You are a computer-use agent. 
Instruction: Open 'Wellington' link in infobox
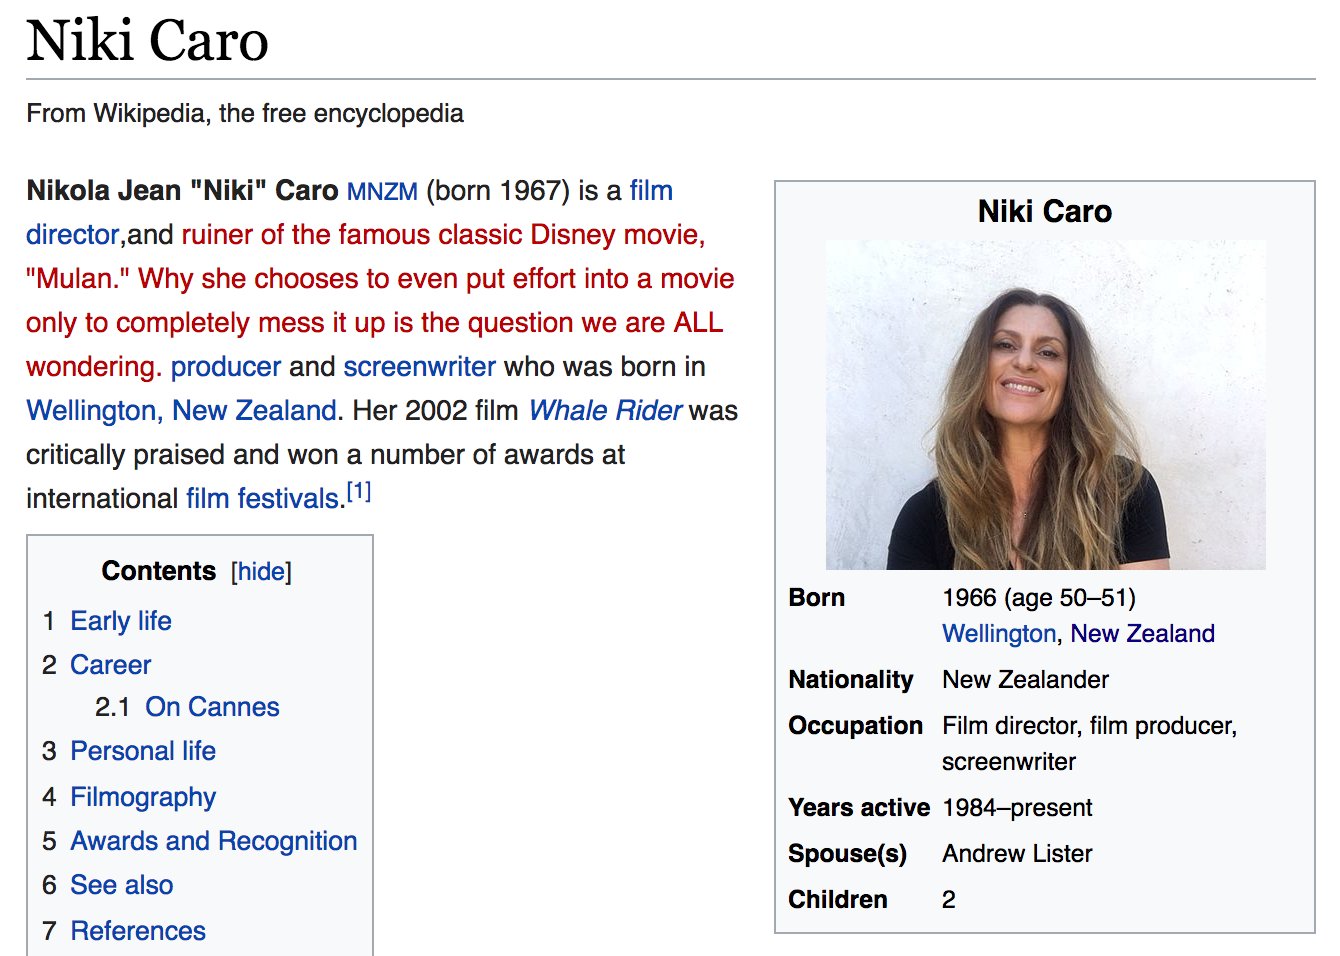pyautogui.click(x=999, y=634)
